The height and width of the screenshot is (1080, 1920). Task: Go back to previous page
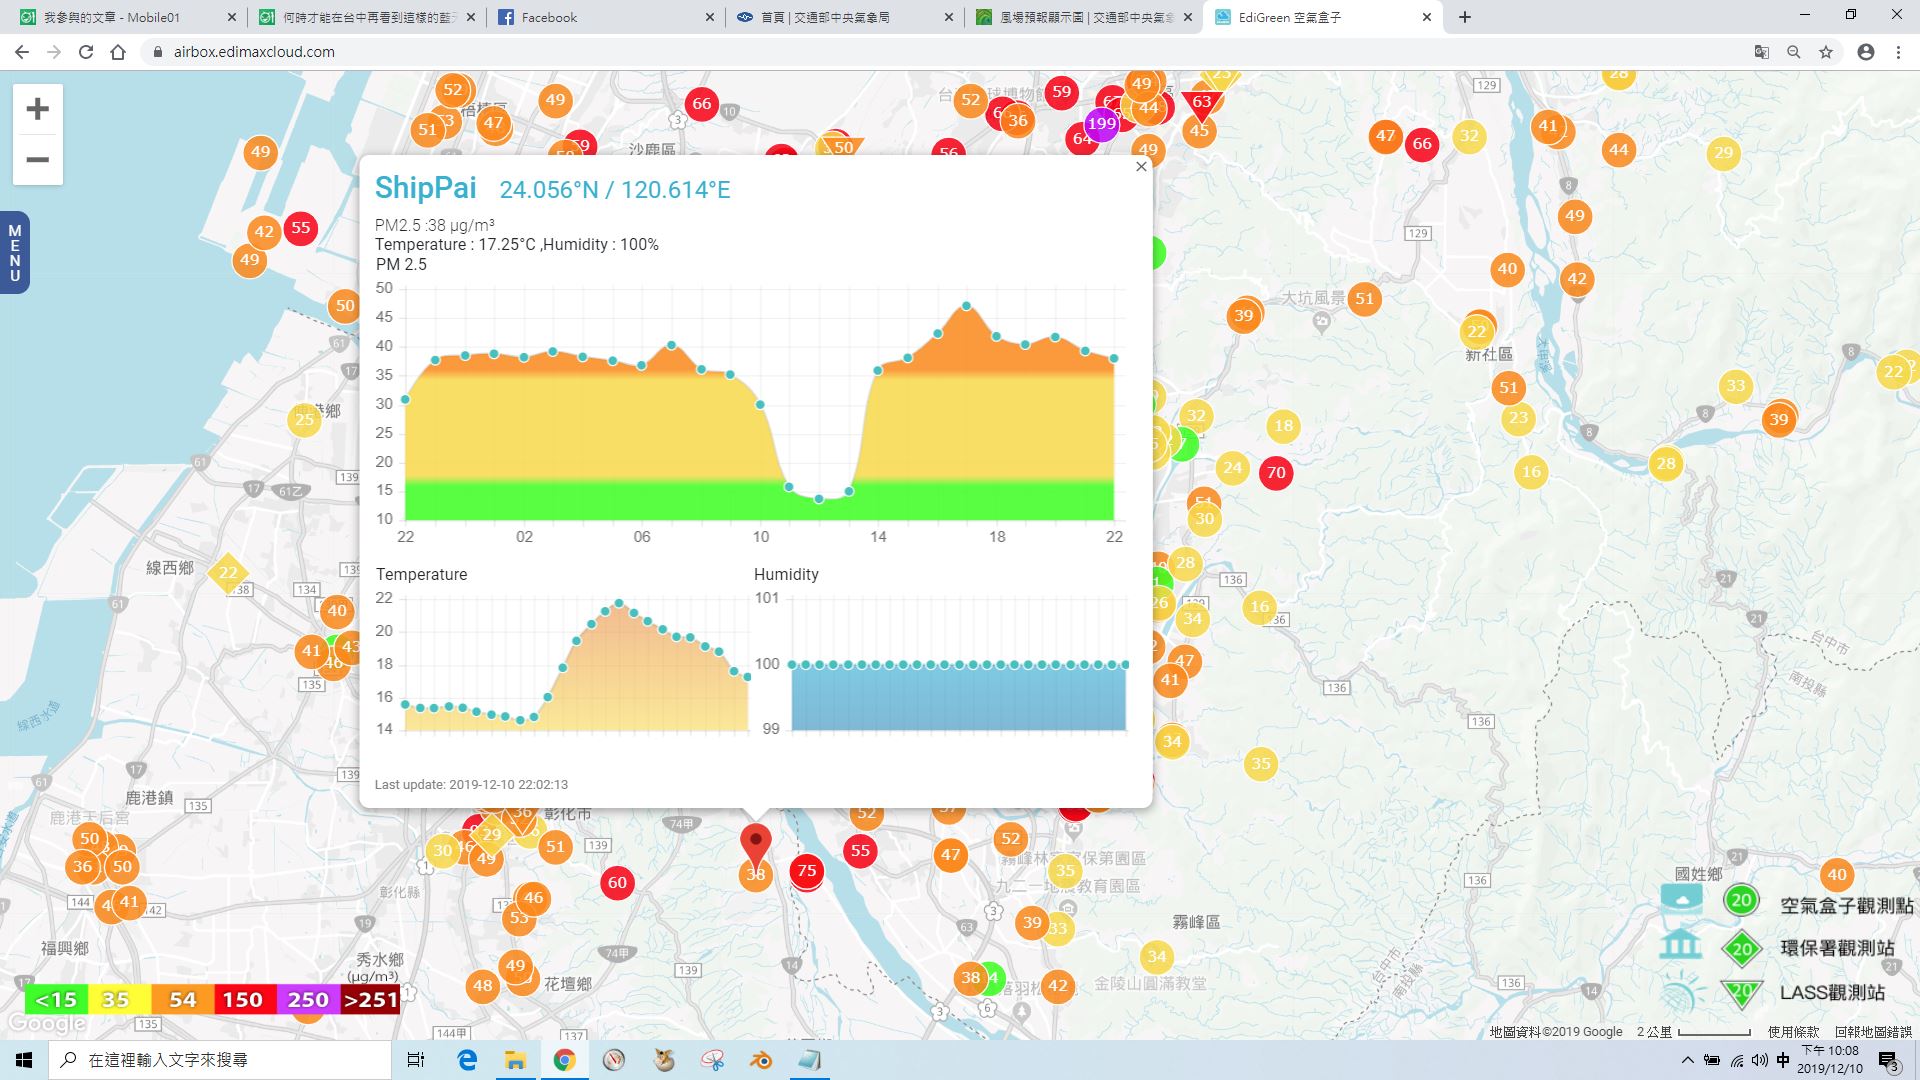click(22, 52)
